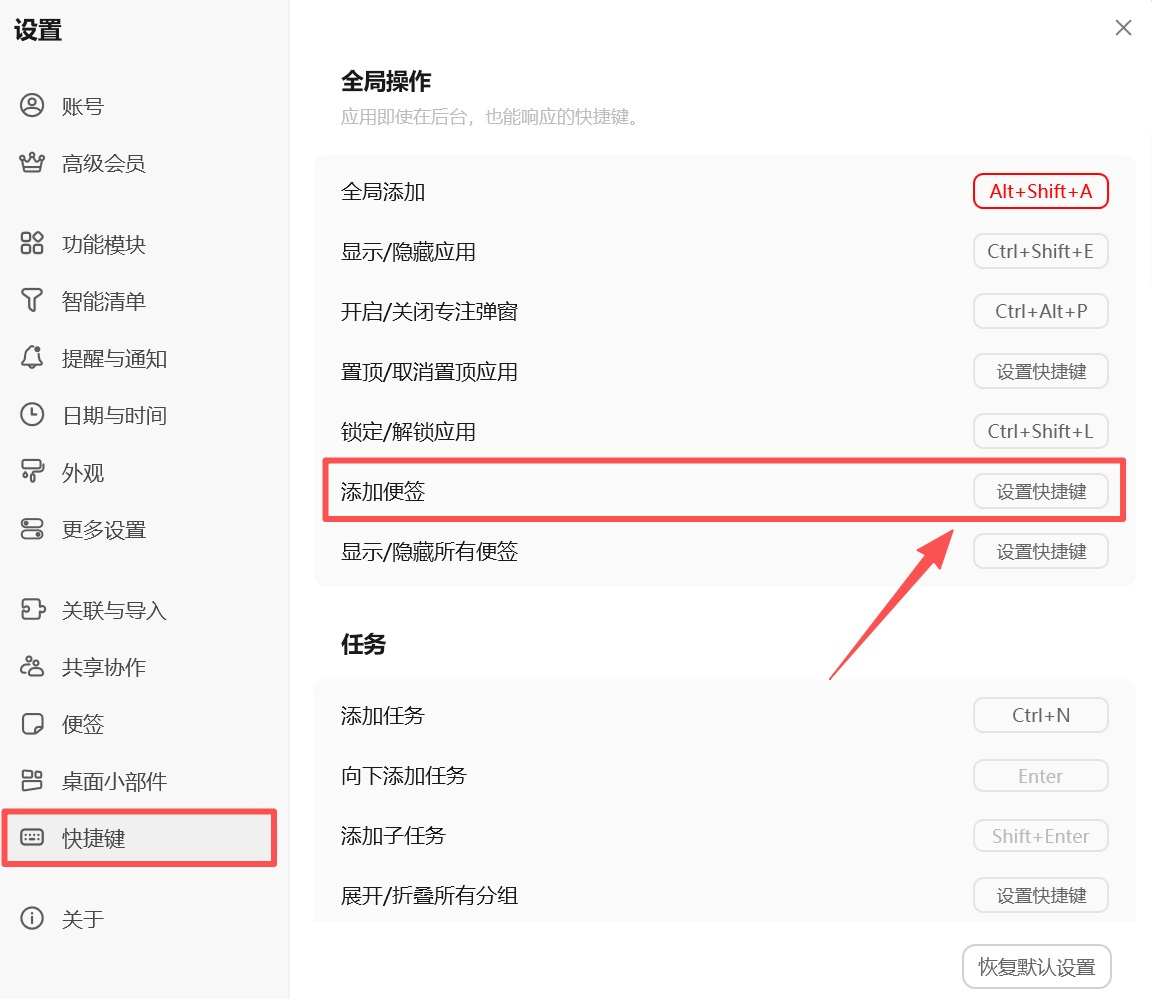Click the 快捷键 keyboard icon
Screen dimensions: 1152x999
click(29, 838)
